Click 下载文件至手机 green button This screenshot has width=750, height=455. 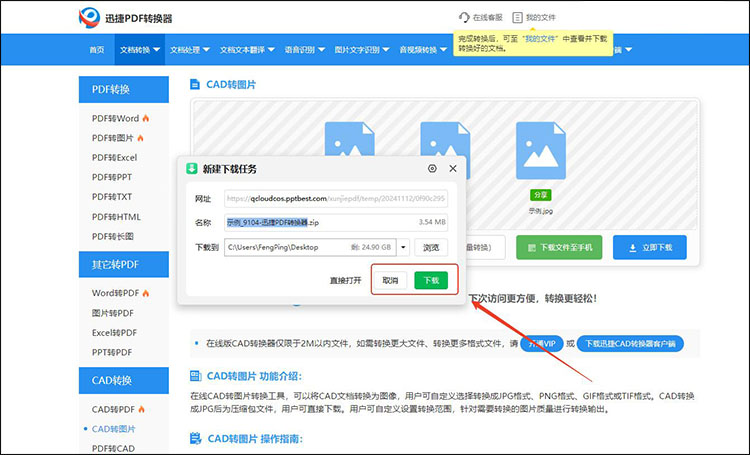(559, 247)
